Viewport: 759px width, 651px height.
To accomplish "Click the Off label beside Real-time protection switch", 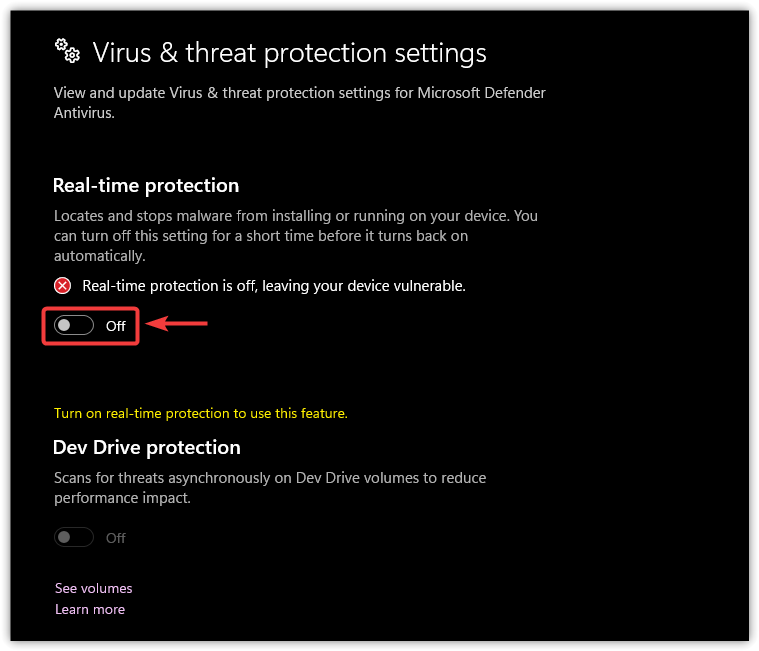I will coord(116,326).
